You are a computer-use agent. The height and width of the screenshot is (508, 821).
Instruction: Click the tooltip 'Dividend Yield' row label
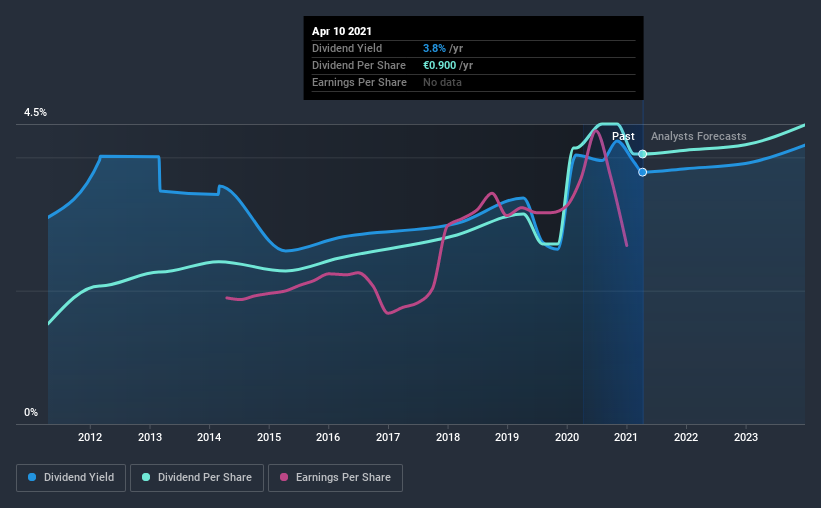(347, 48)
